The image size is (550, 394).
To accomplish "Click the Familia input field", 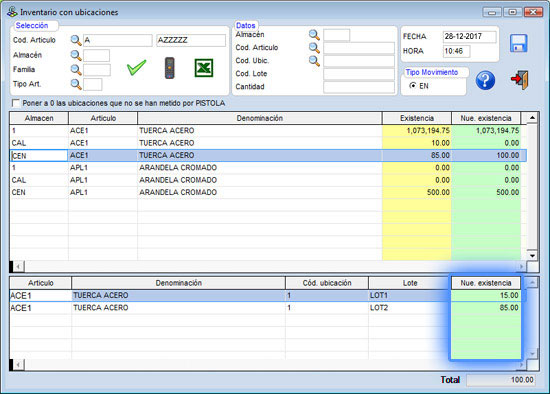I will [x=97, y=70].
